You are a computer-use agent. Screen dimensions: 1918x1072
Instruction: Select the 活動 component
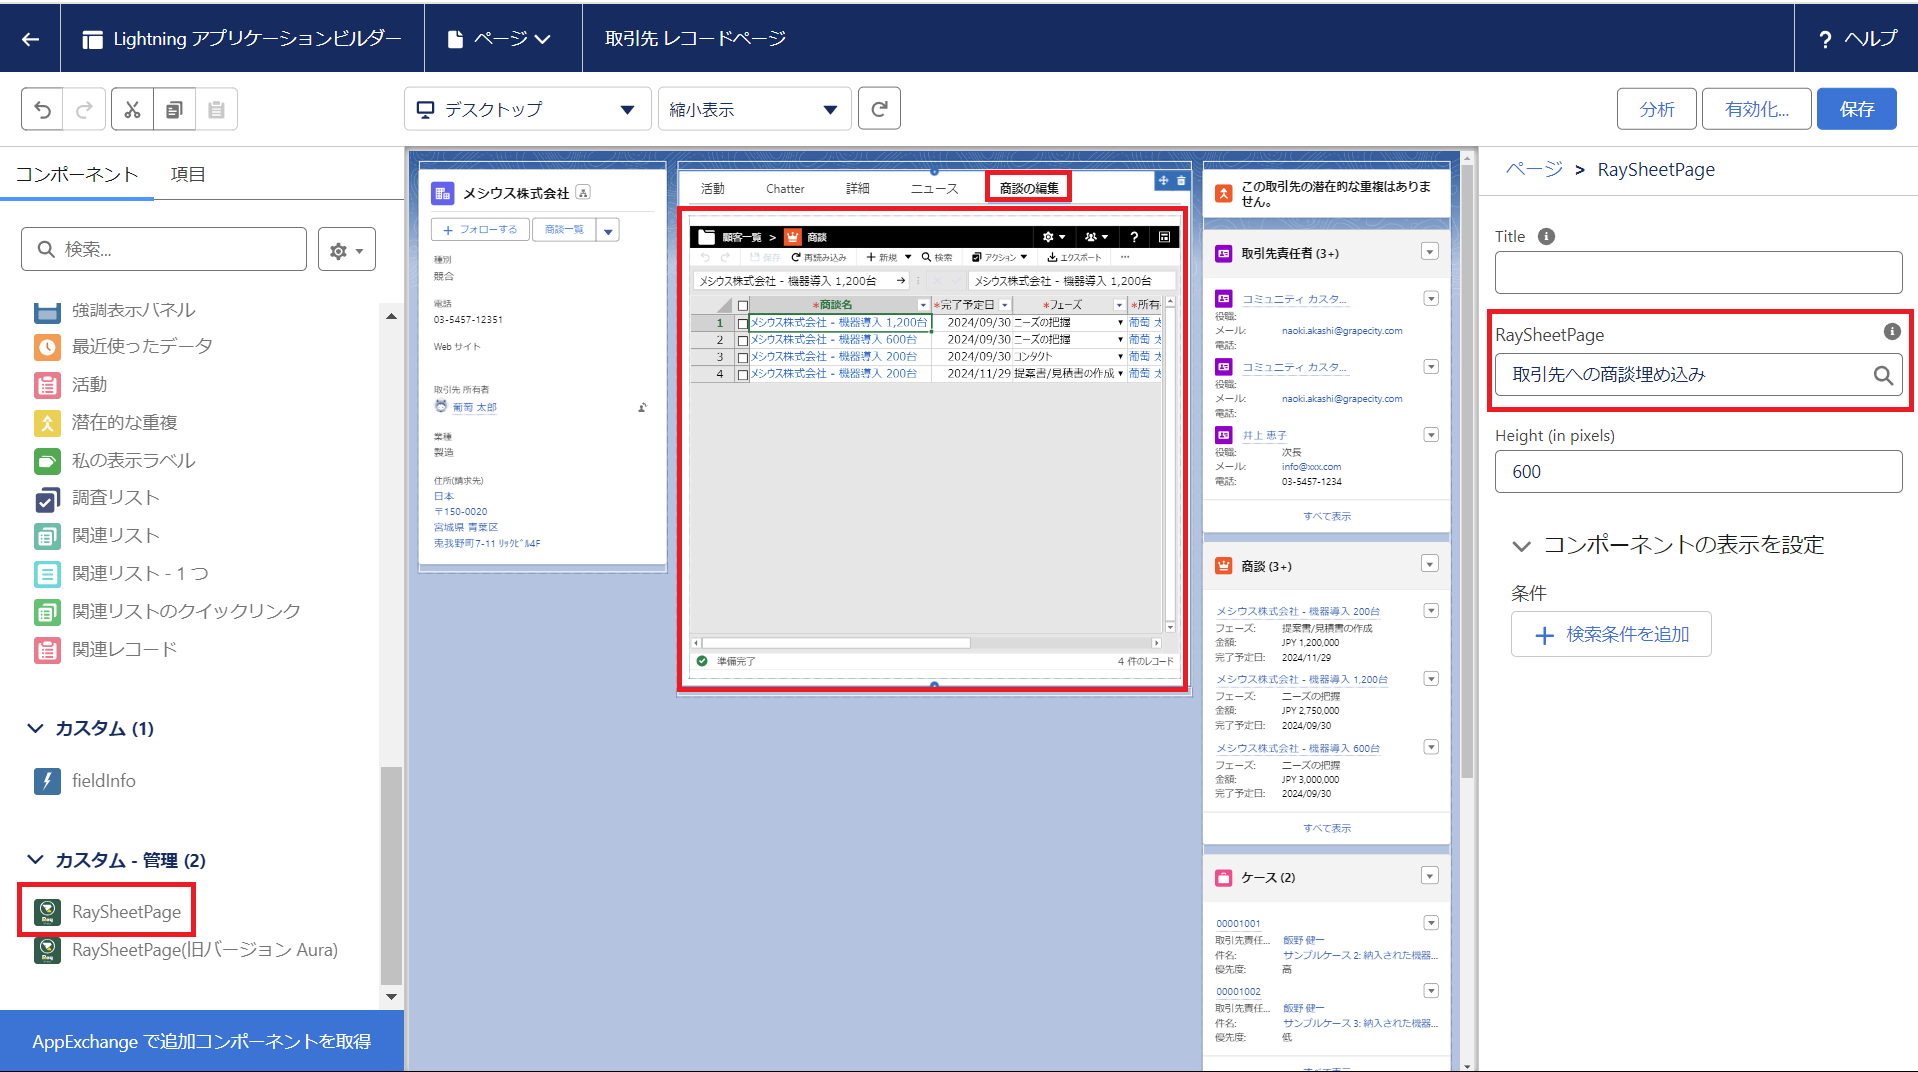(70, 384)
